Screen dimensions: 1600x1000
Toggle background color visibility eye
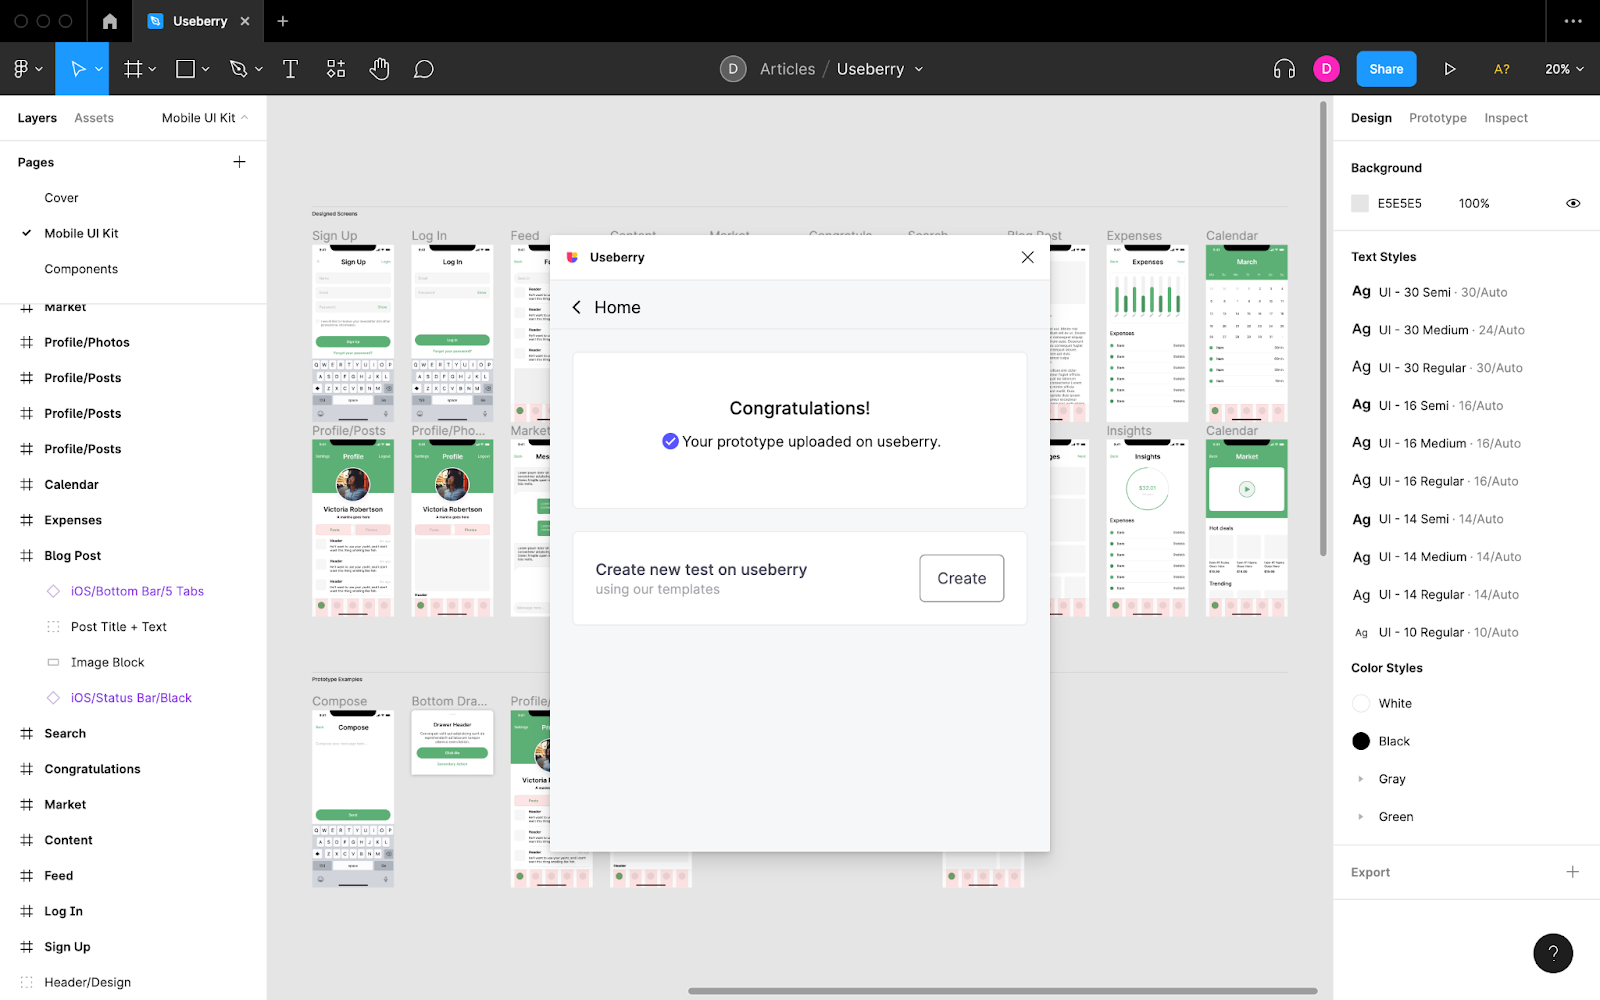tap(1573, 203)
